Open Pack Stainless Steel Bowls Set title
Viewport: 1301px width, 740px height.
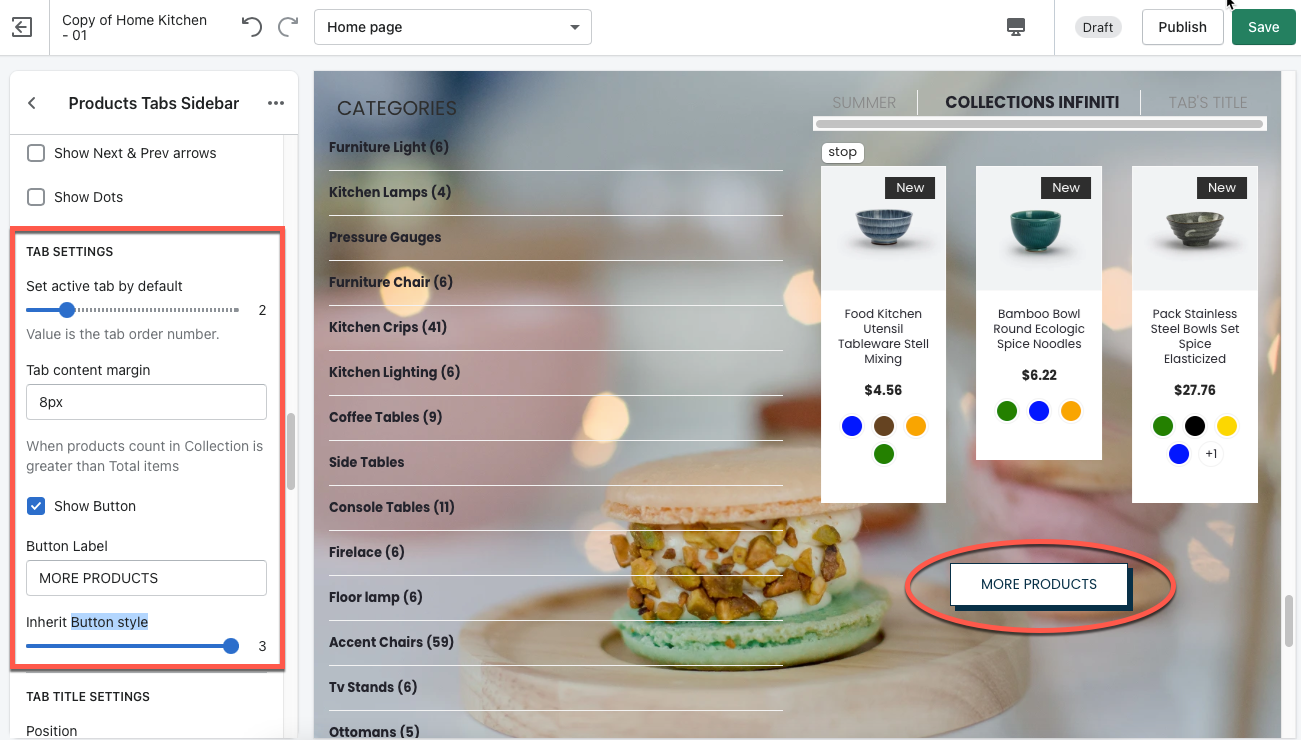pyautogui.click(x=1195, y=336)
